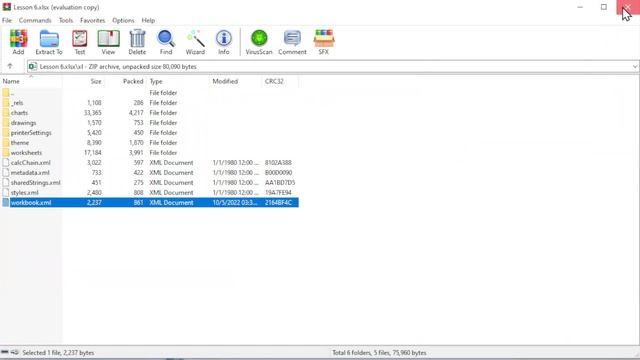Click the WinRAR title bar app icon
Screen dimensions: 640x360
click(x=7, y=7)
